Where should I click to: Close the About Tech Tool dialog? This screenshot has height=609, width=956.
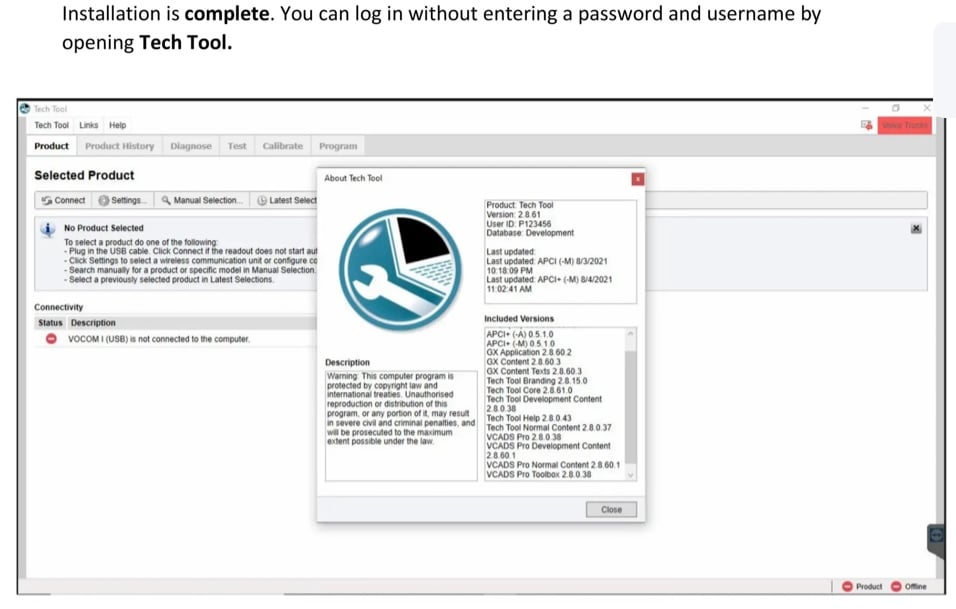[637, 179]
